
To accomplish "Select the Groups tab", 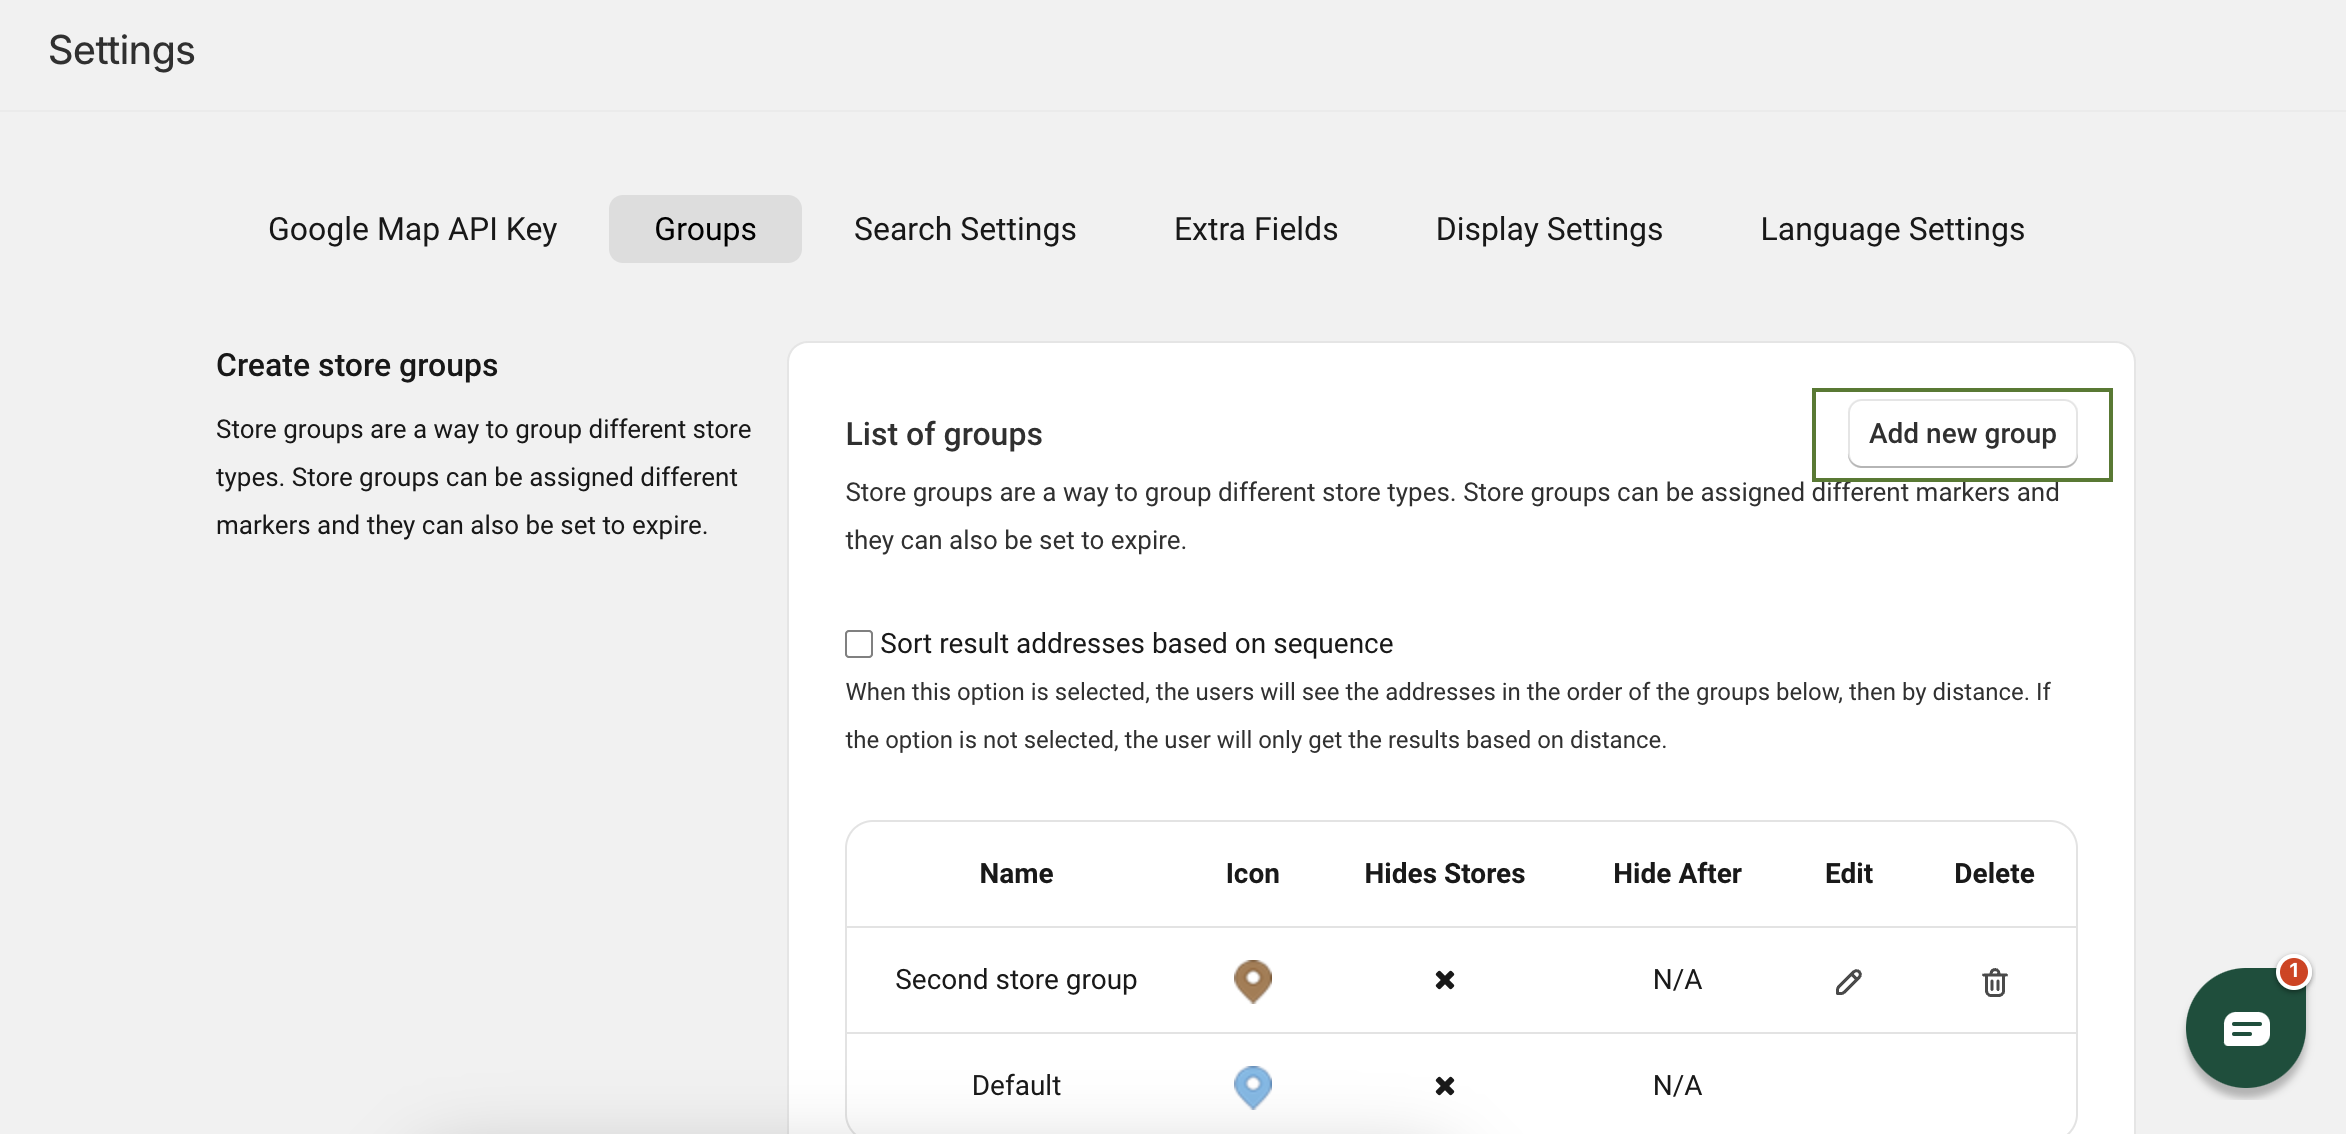I will point(705,229).
